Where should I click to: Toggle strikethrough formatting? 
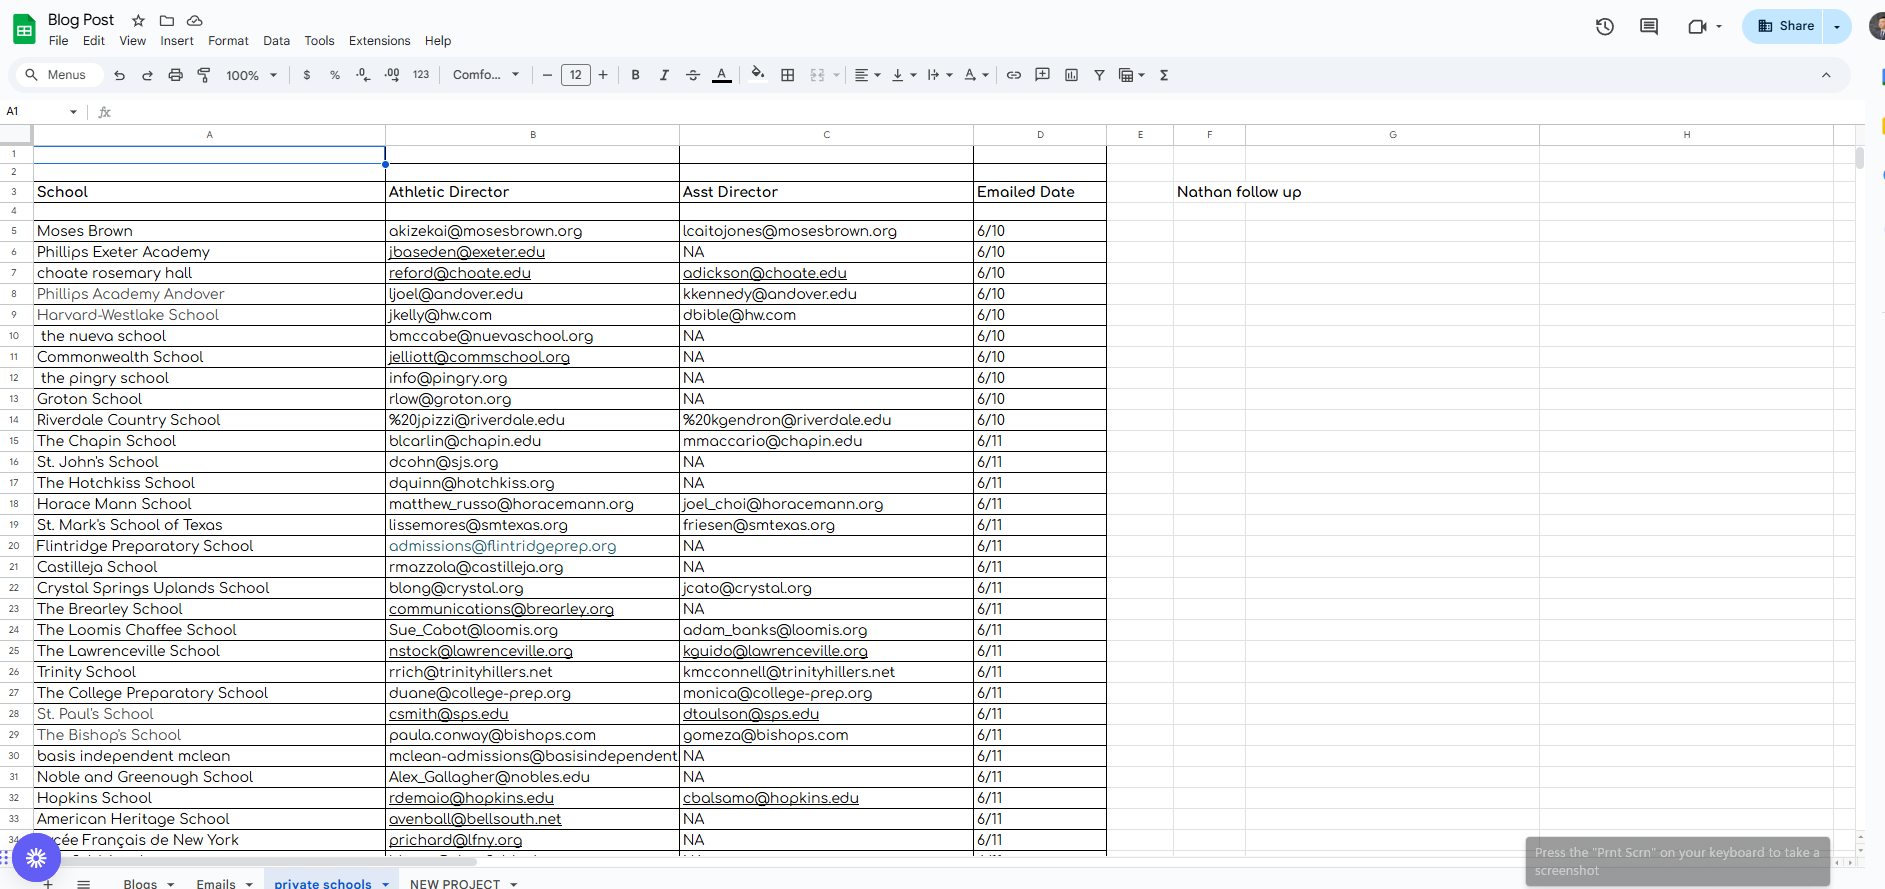[693, 75]
